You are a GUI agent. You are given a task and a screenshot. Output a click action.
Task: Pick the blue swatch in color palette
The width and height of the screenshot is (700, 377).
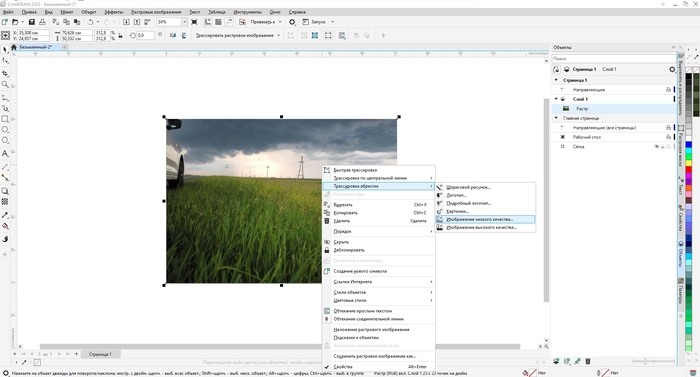click(x=688, y=145)
